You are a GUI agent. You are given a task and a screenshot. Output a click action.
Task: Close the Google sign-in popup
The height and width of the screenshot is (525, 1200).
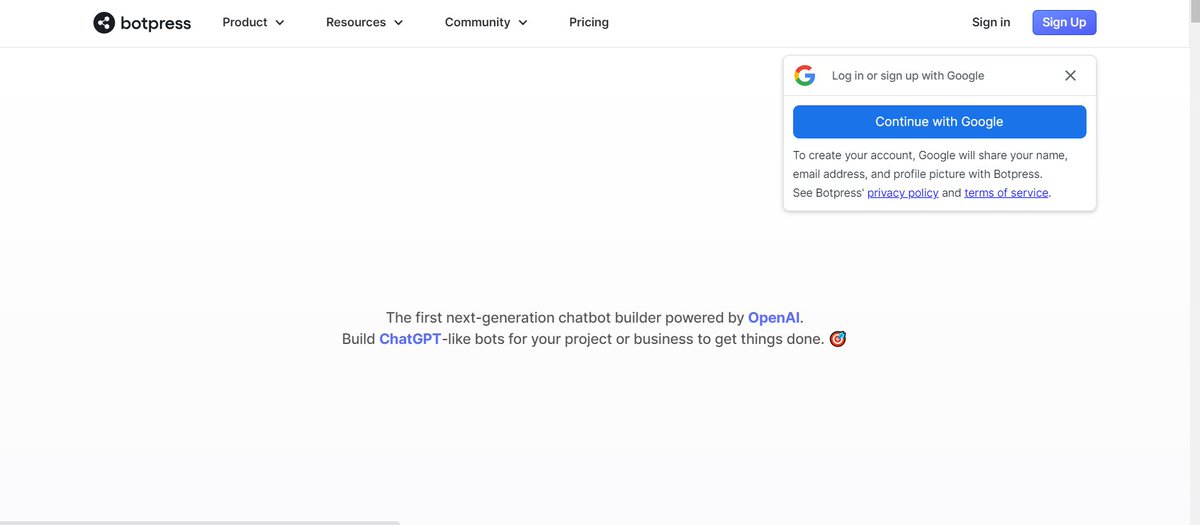point(1070,76)
